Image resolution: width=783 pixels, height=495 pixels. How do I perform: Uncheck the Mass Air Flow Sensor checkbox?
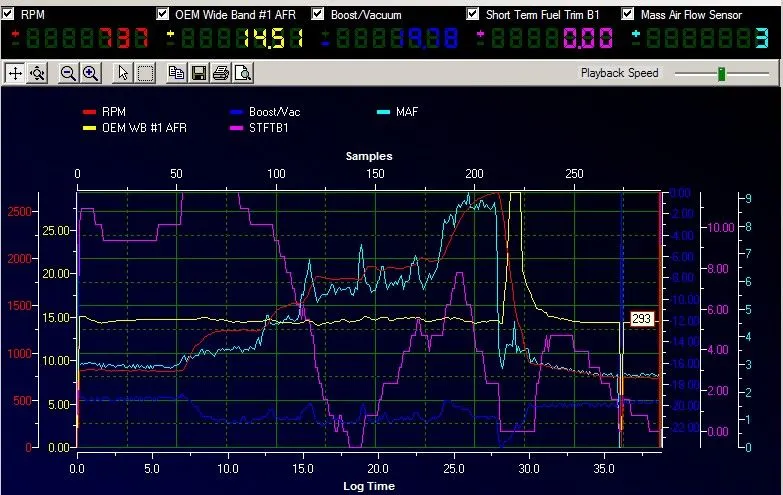(x=628, y=15)
